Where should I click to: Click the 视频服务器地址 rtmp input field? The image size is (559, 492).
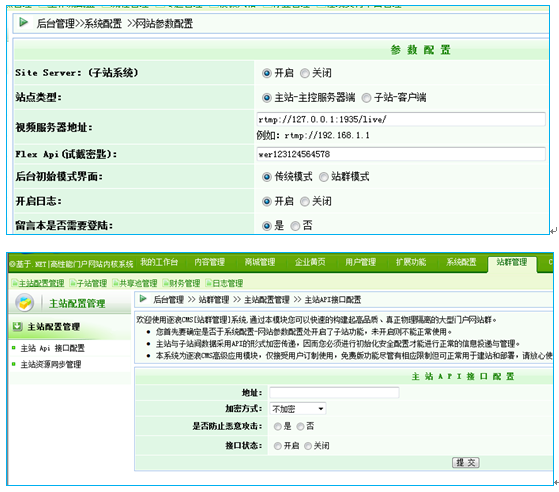401,119
